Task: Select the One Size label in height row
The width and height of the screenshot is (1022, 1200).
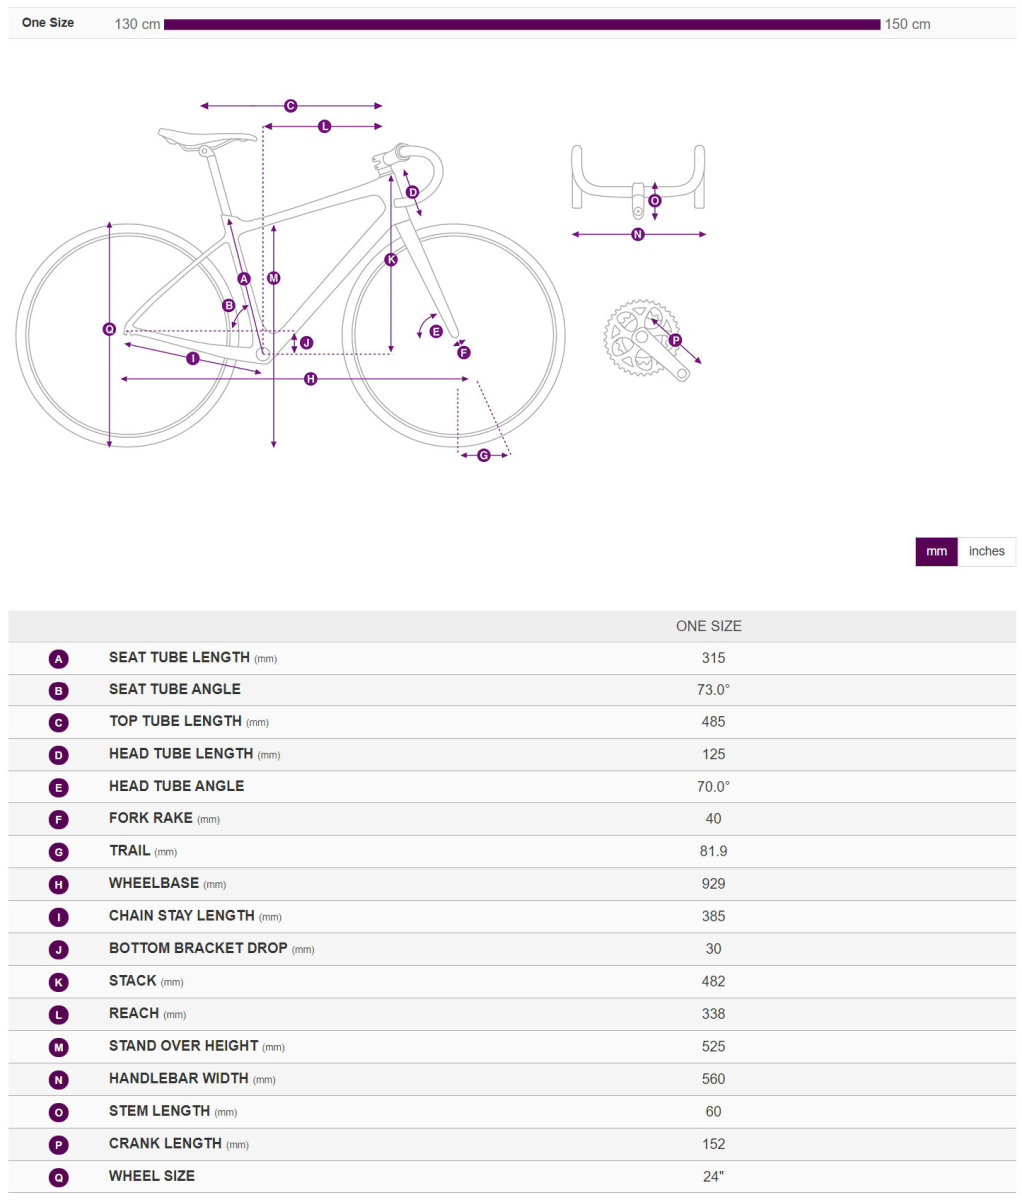Action: pyautogui.click(x=48, y=22)
